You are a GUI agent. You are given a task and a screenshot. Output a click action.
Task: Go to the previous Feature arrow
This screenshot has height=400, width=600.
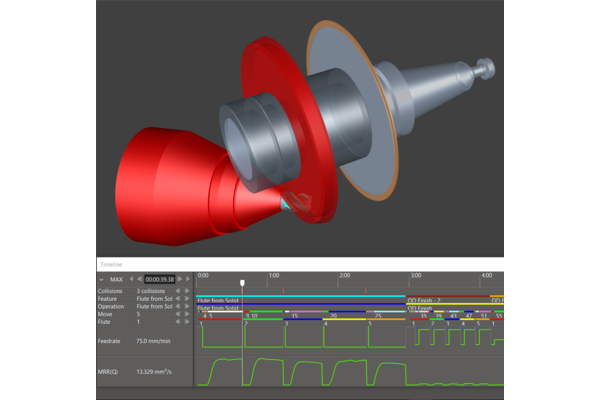[x=178, y=299]
